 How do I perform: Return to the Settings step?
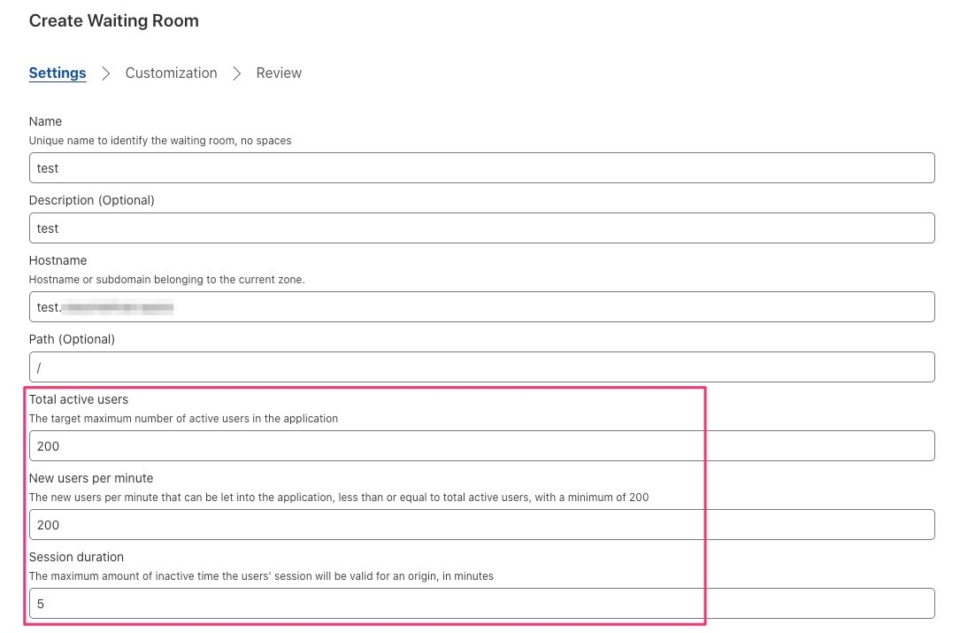click(x=56, y=73)
